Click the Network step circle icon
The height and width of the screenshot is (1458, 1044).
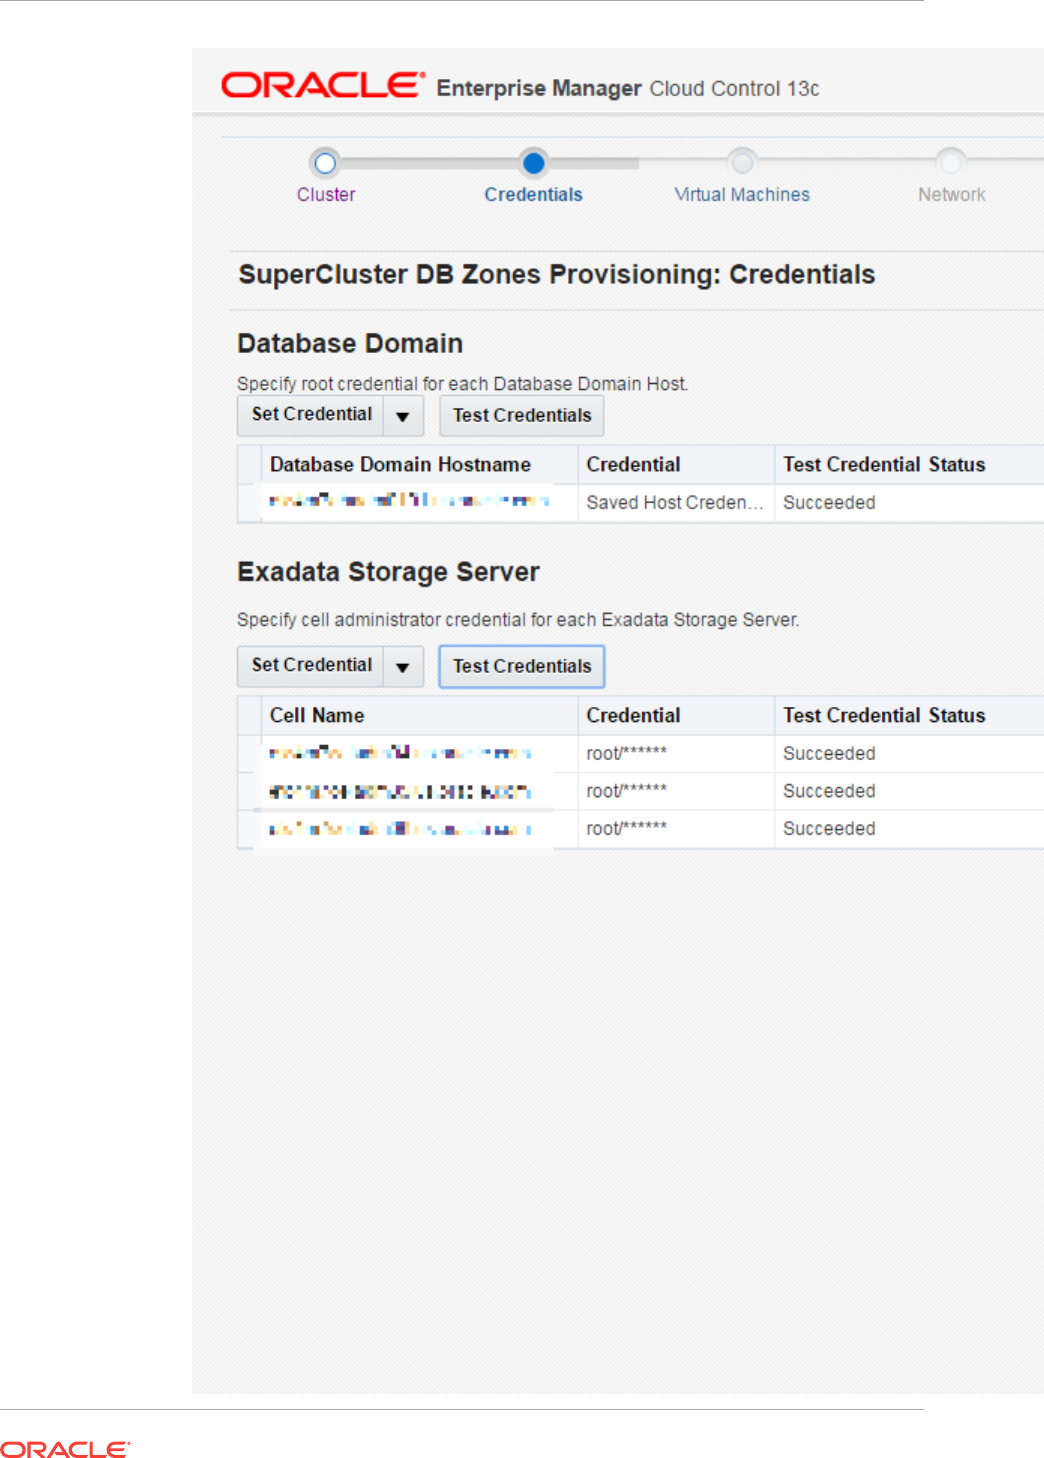951,162
